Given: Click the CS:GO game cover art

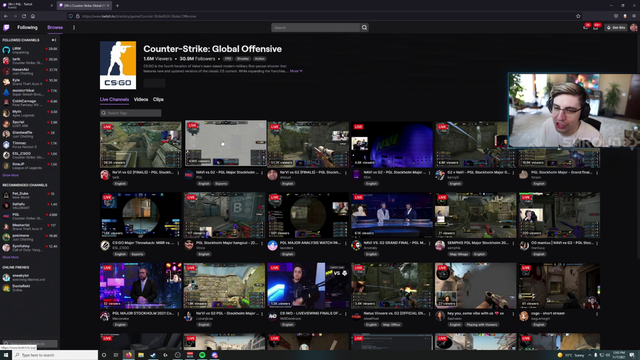Looking at the screenshot, I should (118, 65).
